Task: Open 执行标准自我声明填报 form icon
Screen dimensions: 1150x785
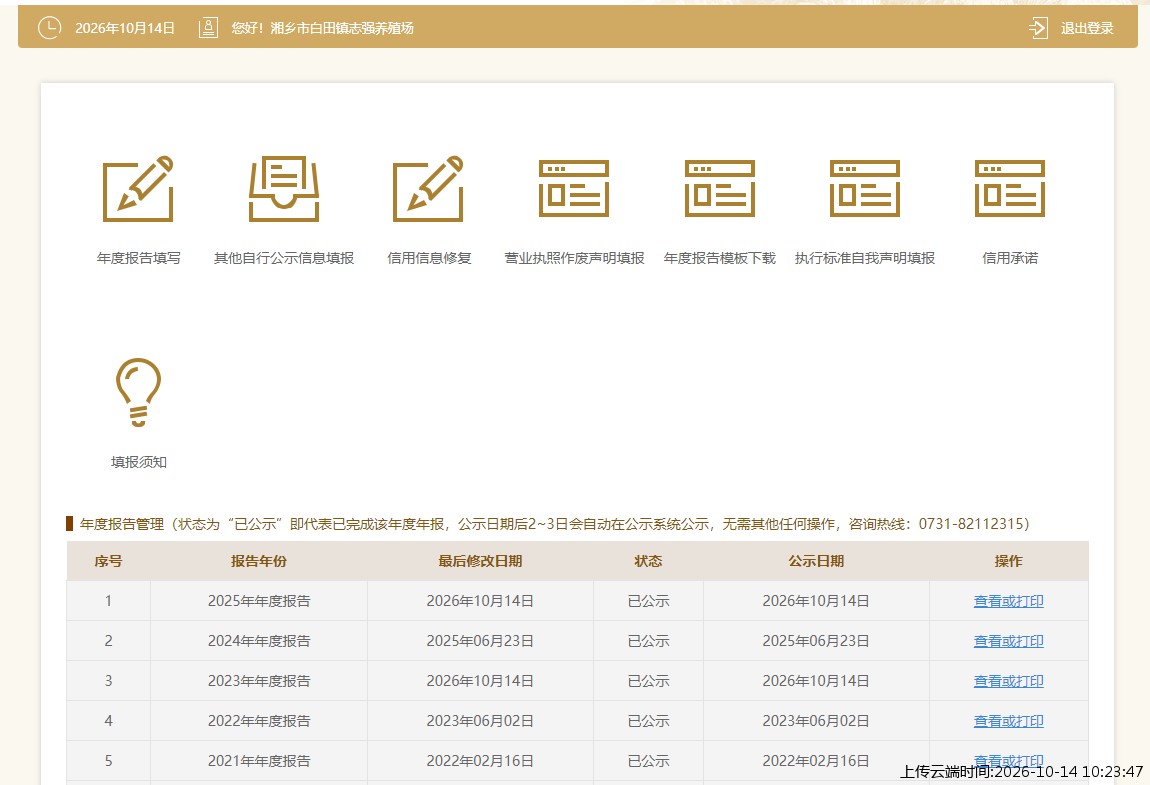Action: (x=865, y=189)
